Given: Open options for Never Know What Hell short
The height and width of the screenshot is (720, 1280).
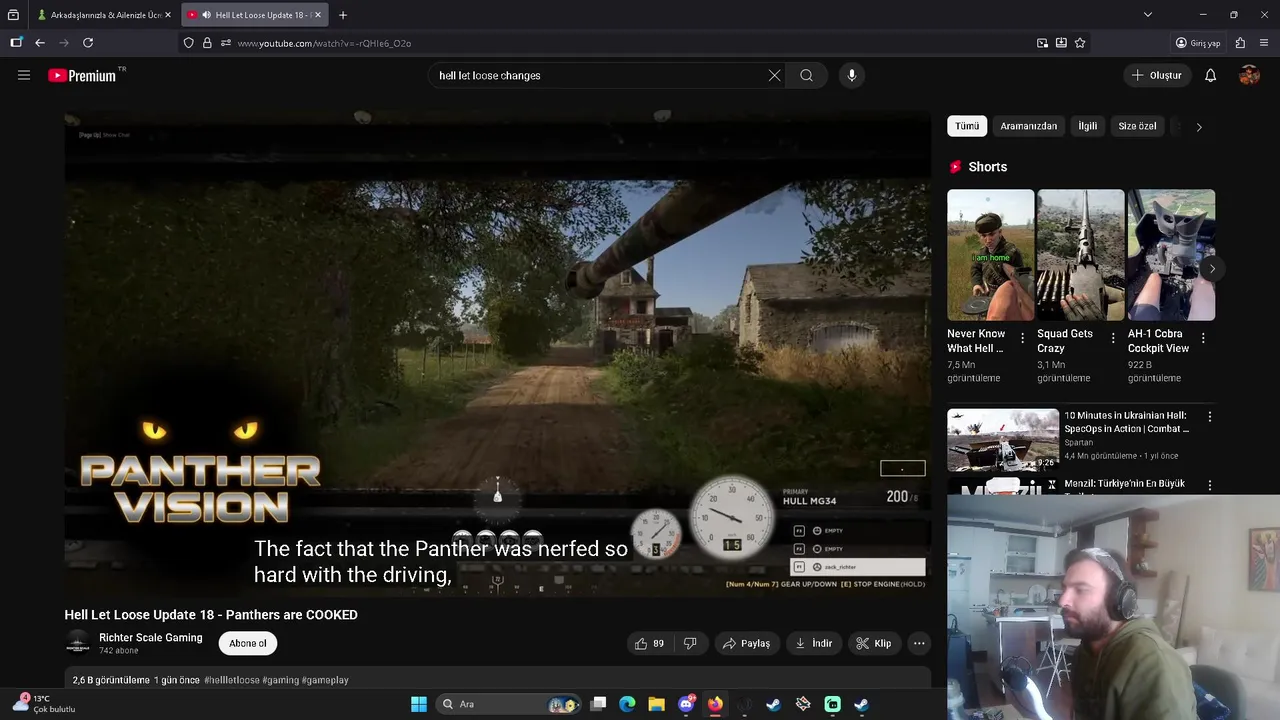Looking at the screenshot, I should 1022,339.
